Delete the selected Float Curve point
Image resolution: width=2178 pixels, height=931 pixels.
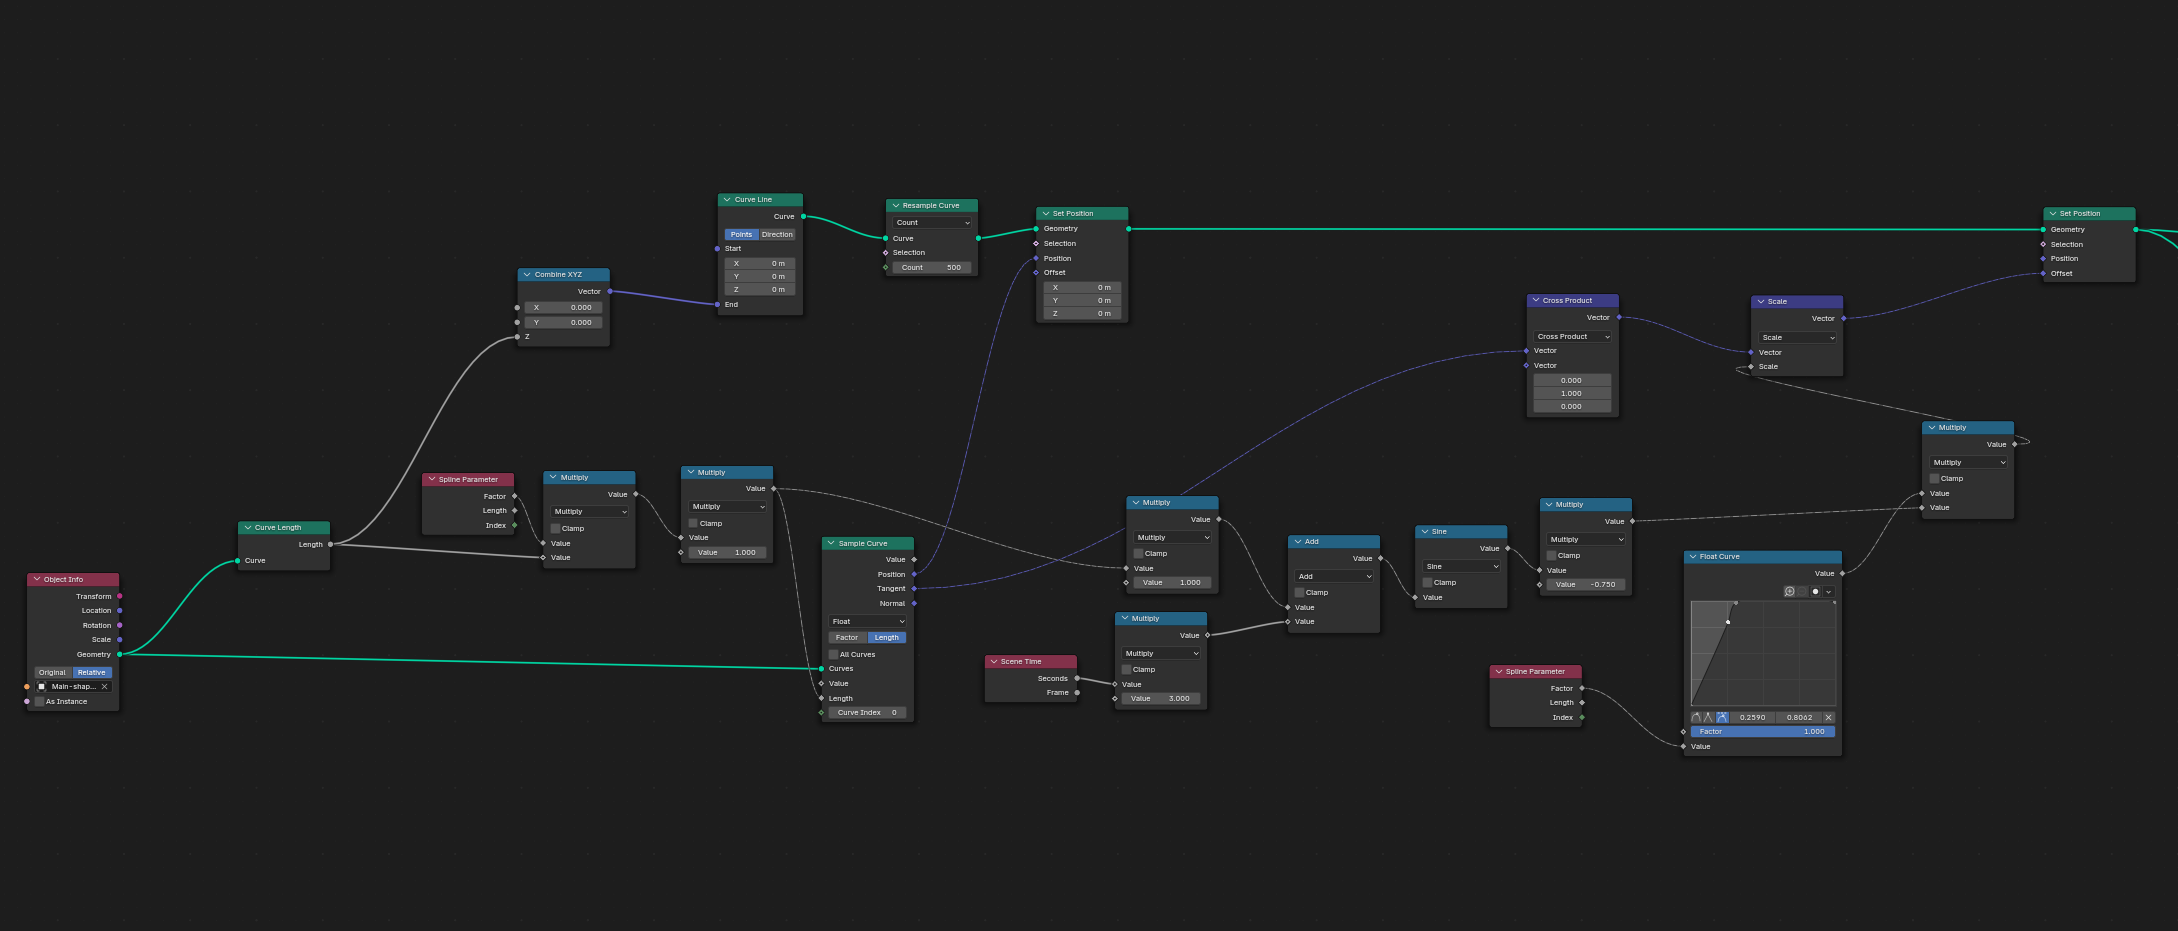[x=1829, y=717]
